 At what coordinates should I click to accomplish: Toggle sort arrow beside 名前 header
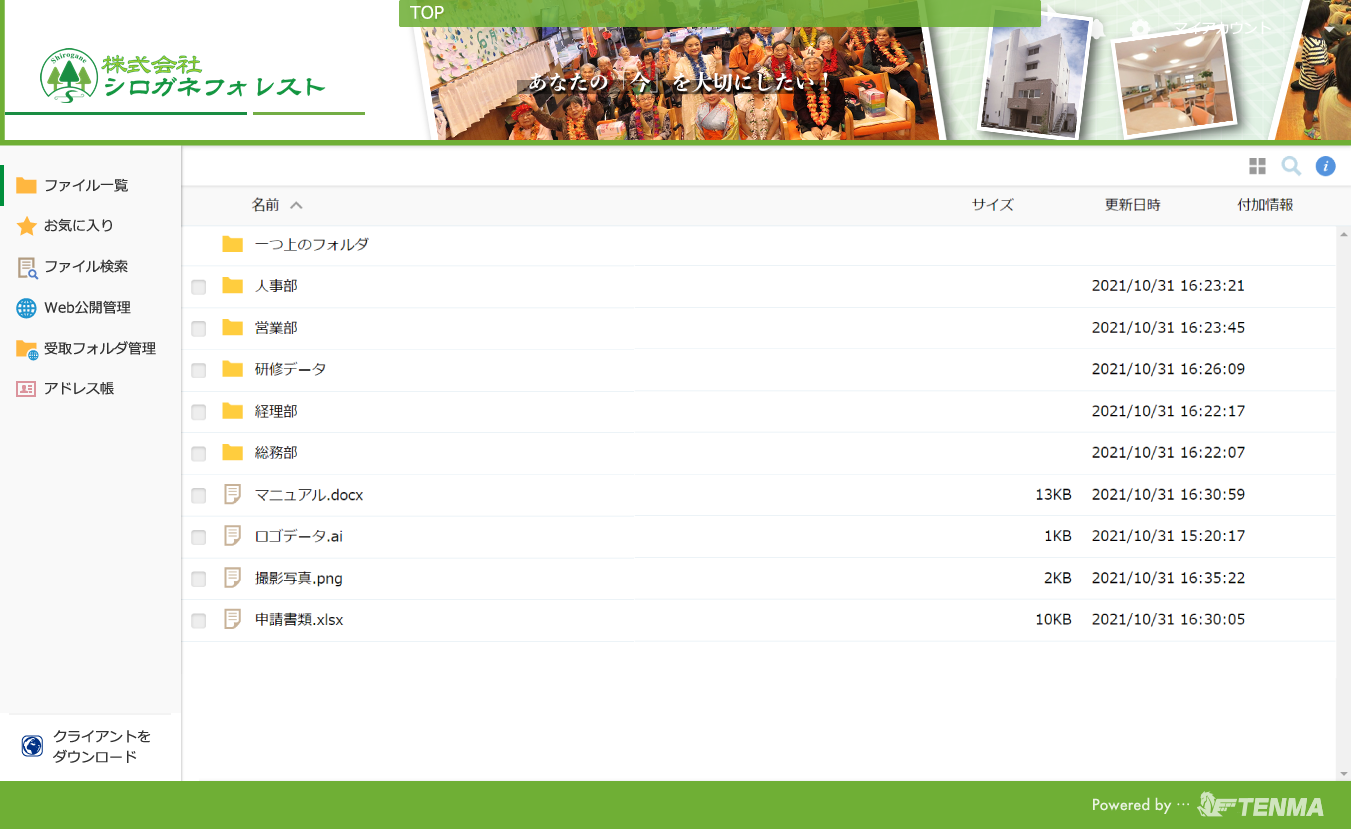click(296, 205)
